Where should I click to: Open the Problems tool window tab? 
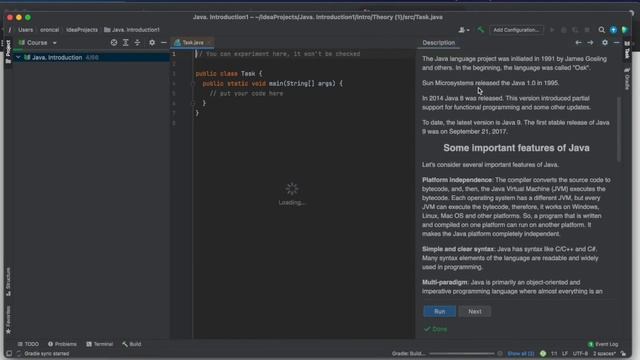62,344
